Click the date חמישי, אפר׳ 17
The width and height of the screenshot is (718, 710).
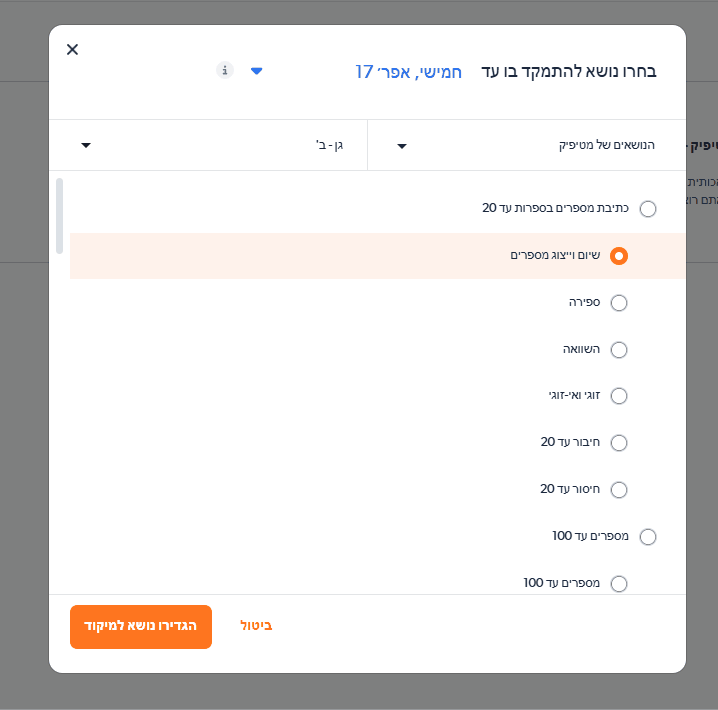pos(408,72)
